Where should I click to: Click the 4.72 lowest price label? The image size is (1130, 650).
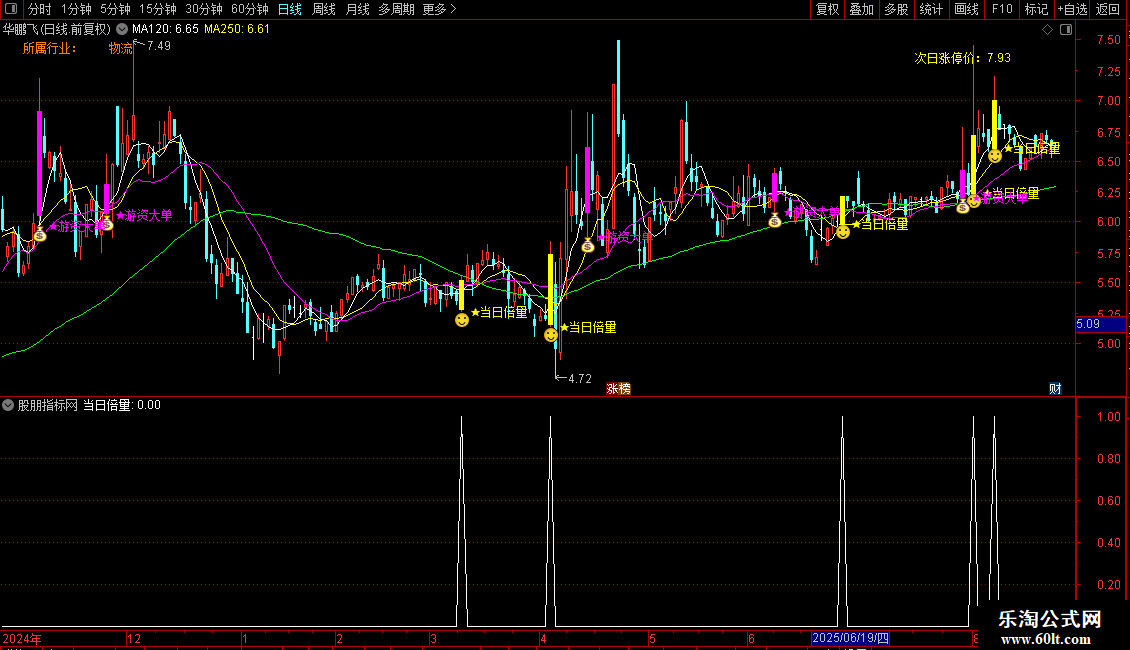tap(579, 378)
